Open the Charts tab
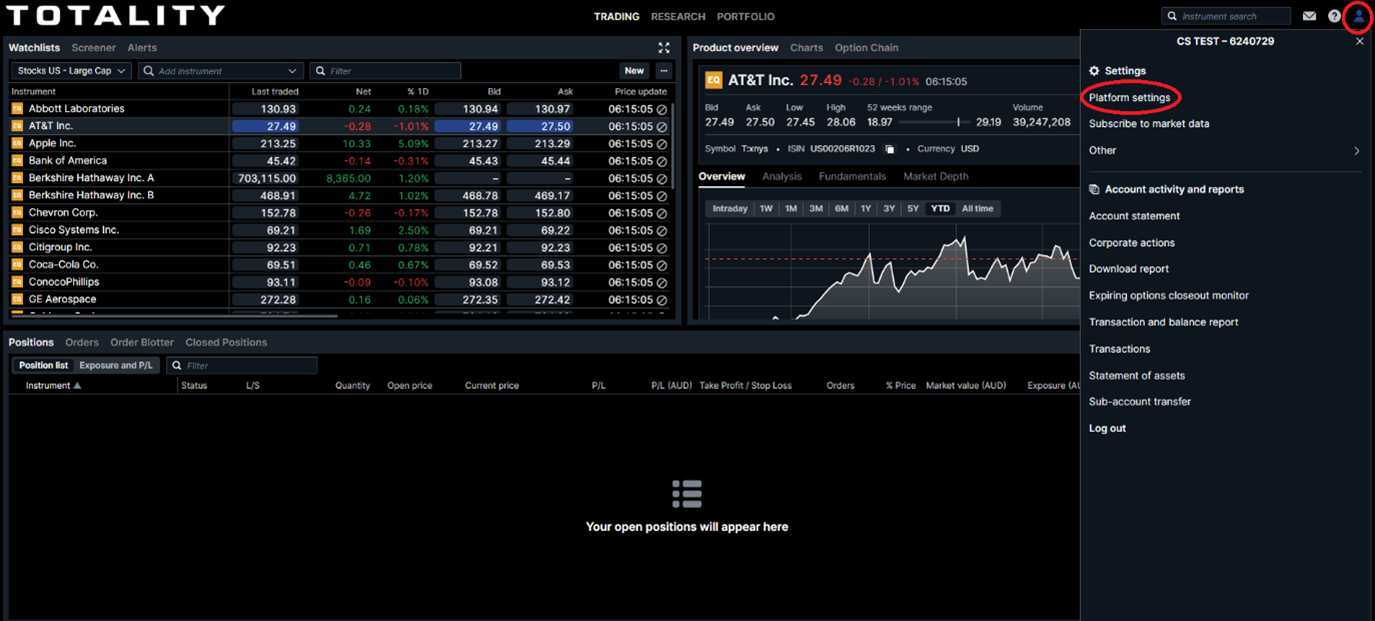The image size is (1375, 621). (x=806, y=48)
